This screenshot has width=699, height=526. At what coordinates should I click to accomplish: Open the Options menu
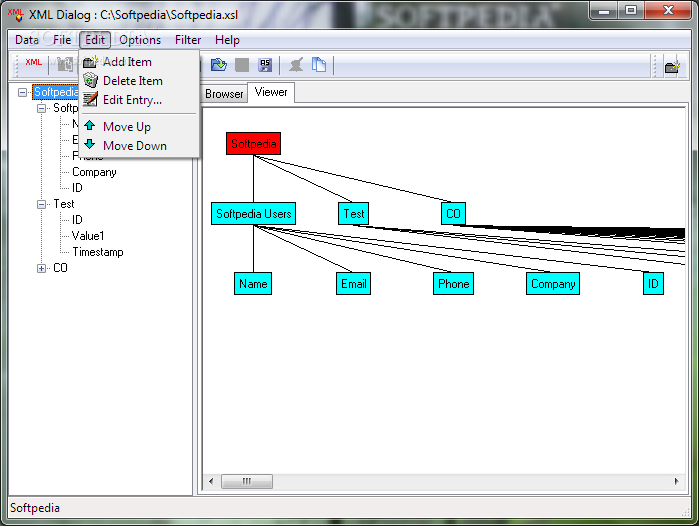pos(140,40)
